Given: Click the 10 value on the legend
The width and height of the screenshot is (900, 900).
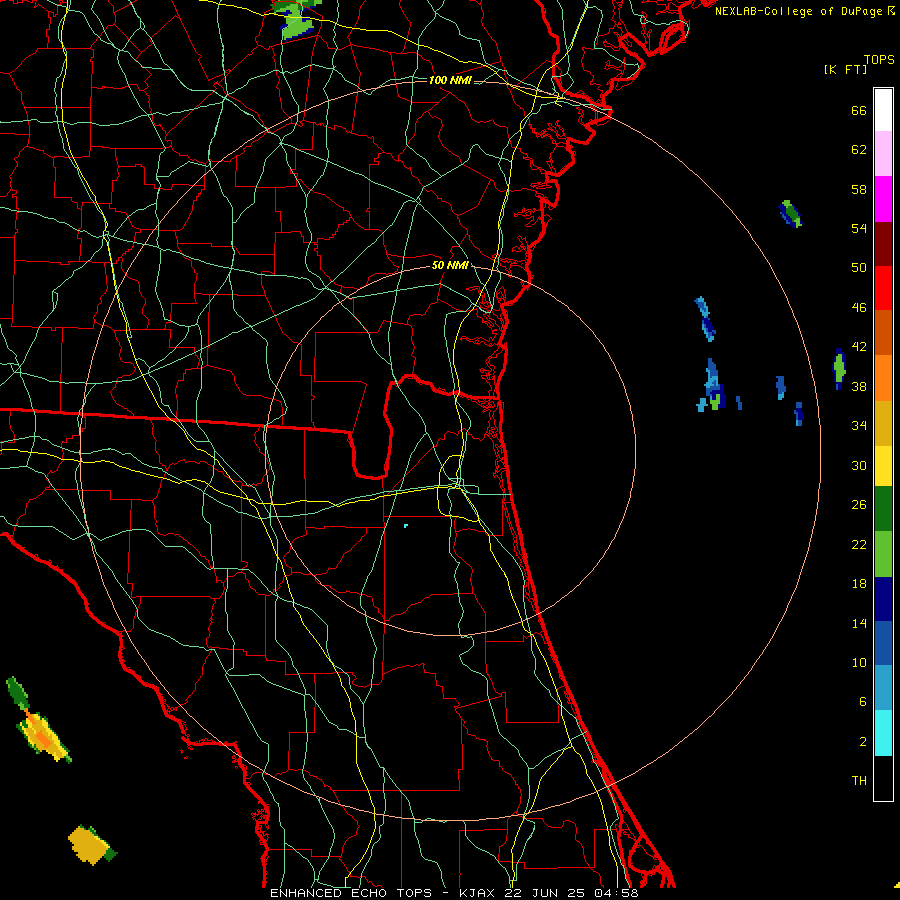Looking at the screenshot, I should point(859,662).
